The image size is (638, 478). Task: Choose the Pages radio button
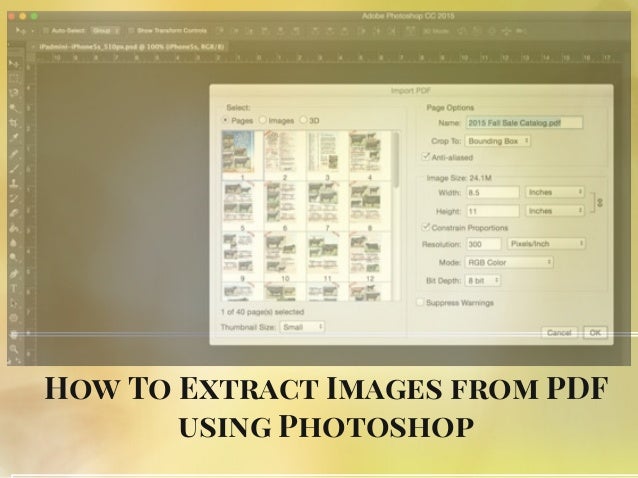tap(225, 120)
